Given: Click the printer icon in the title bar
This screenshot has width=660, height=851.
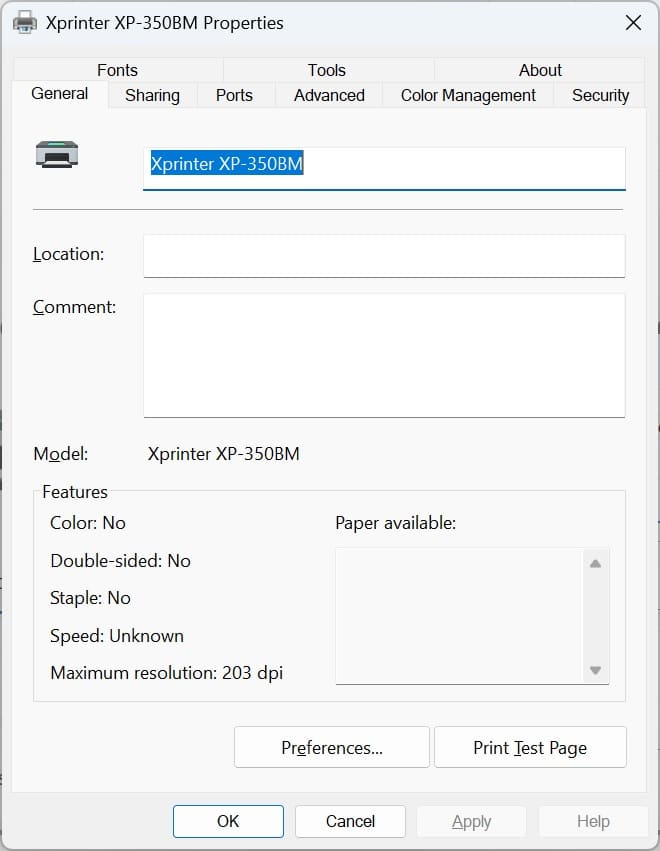Looking at the screenshot, I should pyautogui.click(x=25, y=23).
